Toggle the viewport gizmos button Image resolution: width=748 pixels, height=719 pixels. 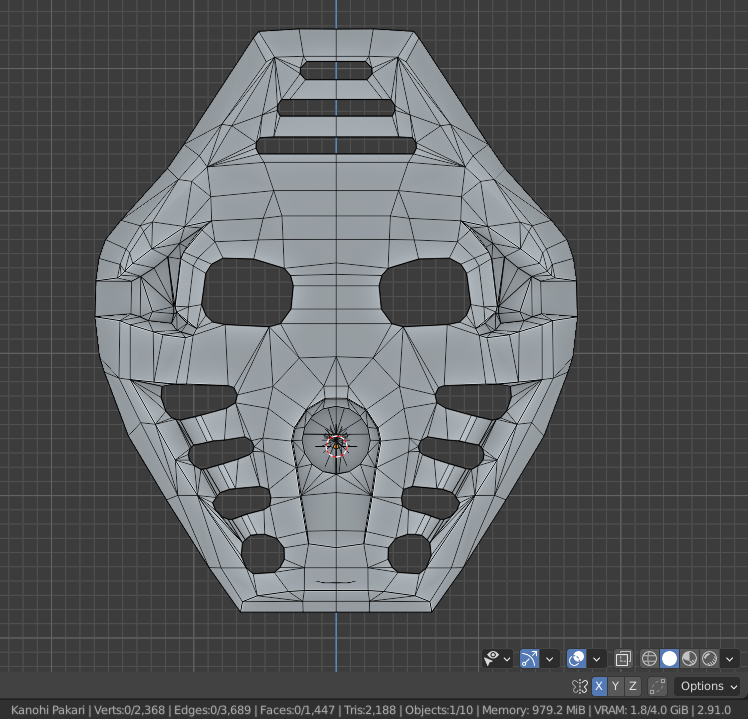click(529, 659)
